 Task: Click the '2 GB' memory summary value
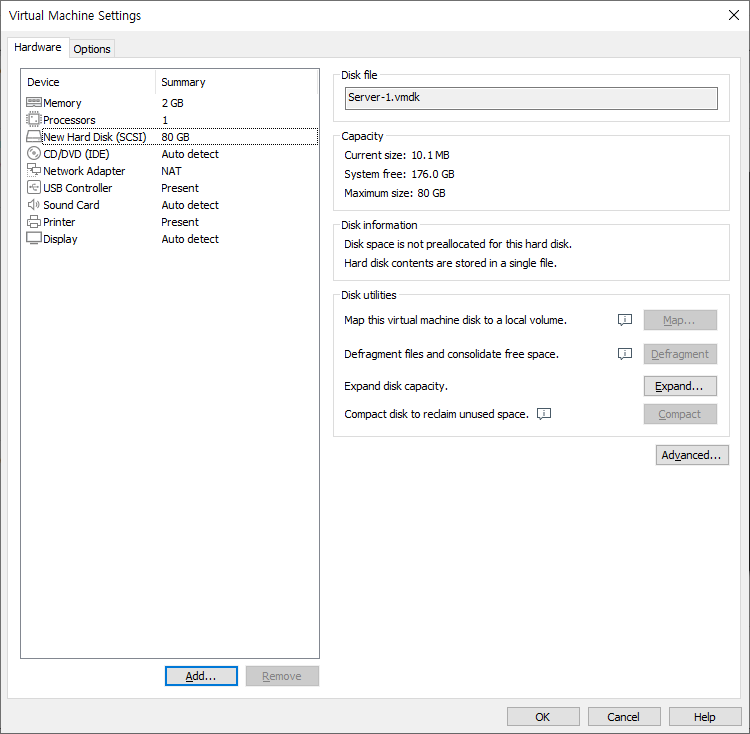coord(172,103)
